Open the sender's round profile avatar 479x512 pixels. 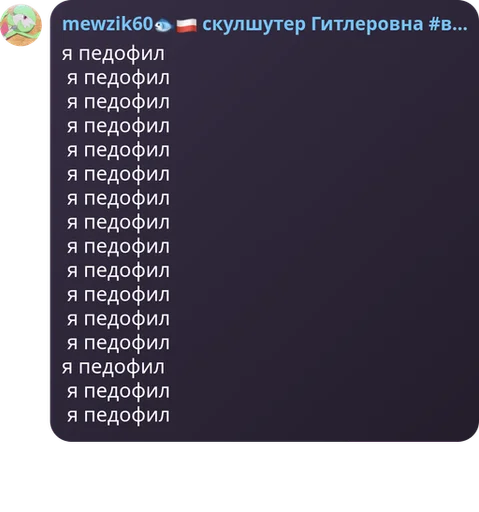21,25
